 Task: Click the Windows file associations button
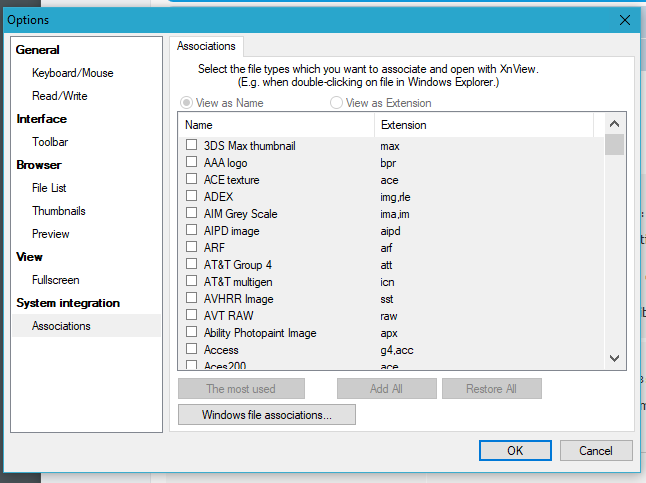(266, 414)
